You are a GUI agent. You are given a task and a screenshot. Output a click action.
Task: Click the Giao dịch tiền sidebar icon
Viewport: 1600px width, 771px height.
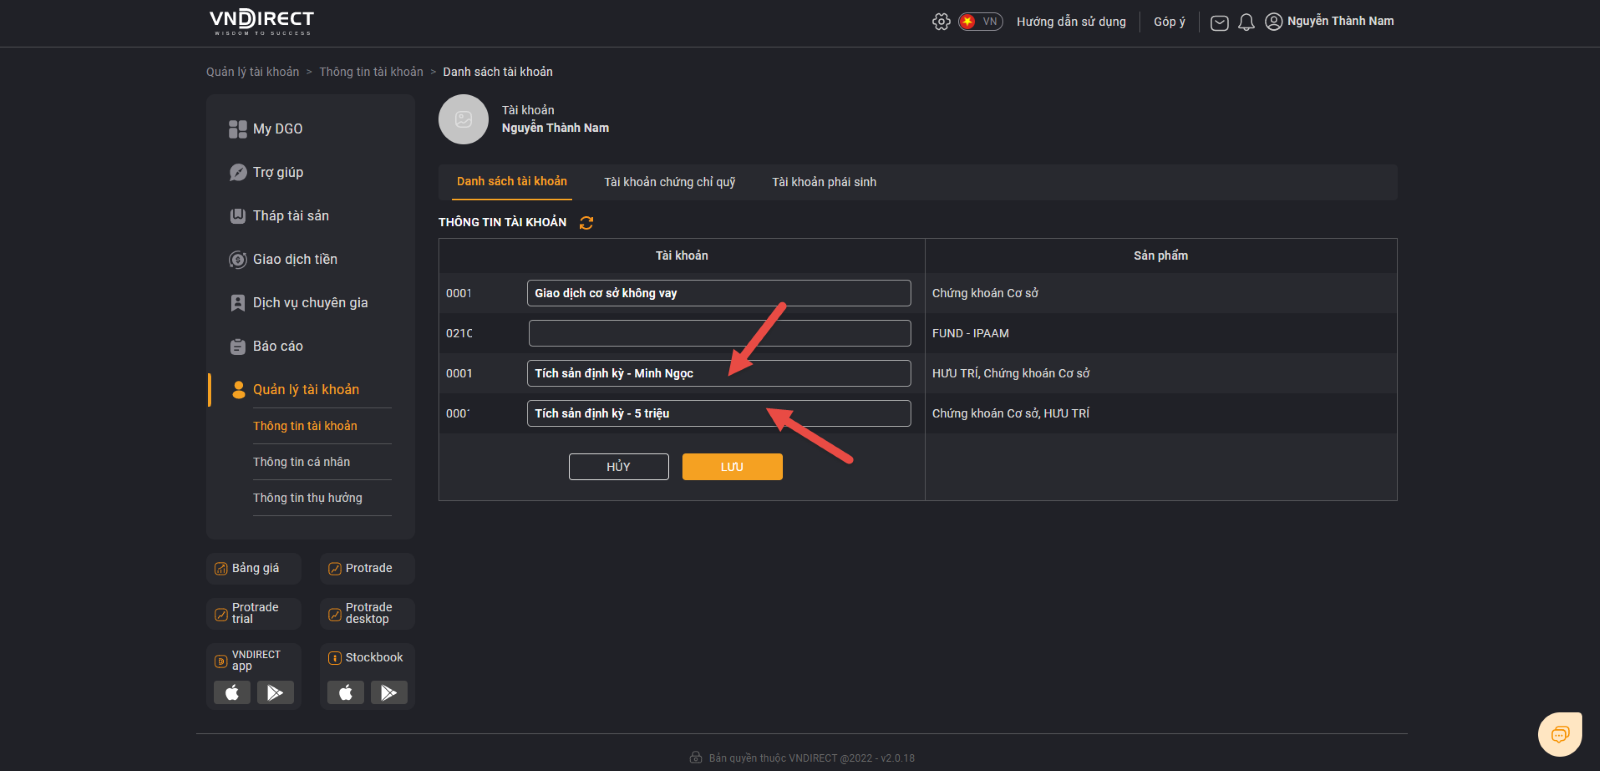point(238,260)
